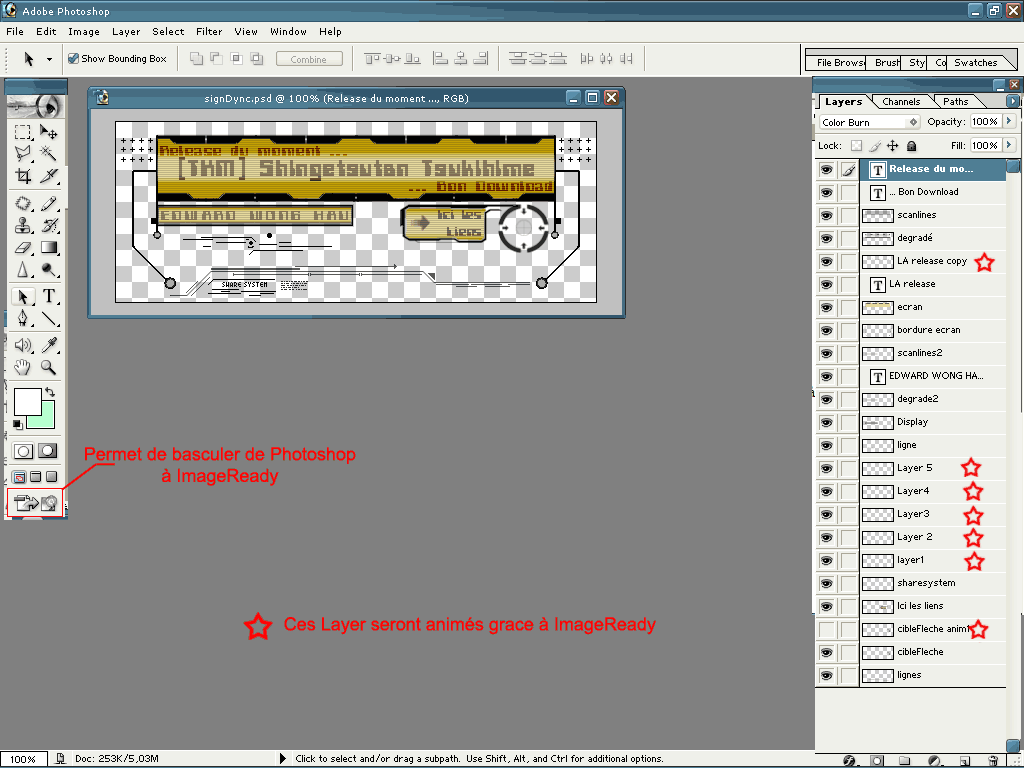Select the Pencil tool
This screenshot has width=1024, height=768.
click(48, 204)
